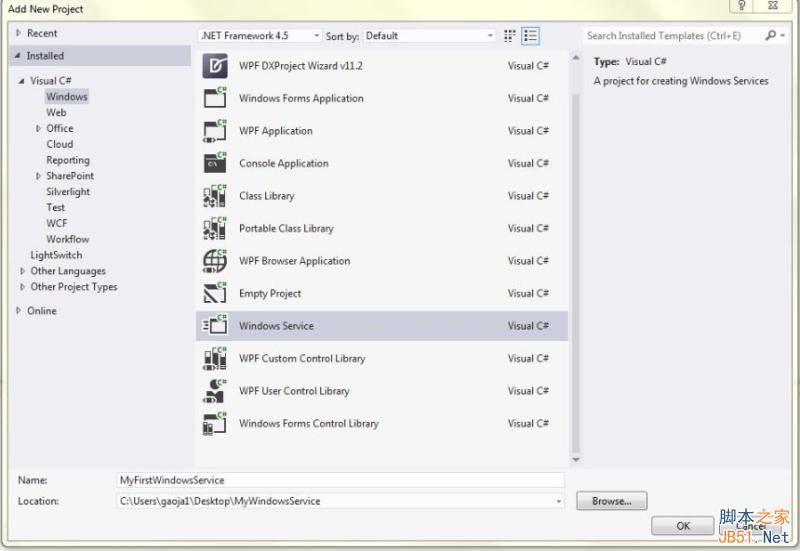Viewport: 800px width, 551px height.
Task: Click the WPF Custom Control Library icon
Action: 215,358
